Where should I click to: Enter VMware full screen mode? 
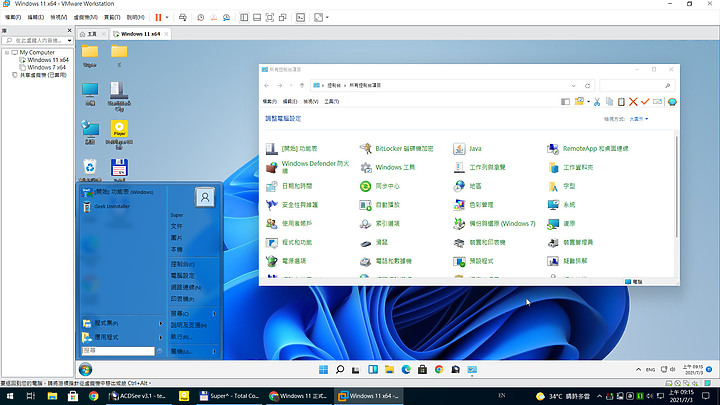point(270,17)
